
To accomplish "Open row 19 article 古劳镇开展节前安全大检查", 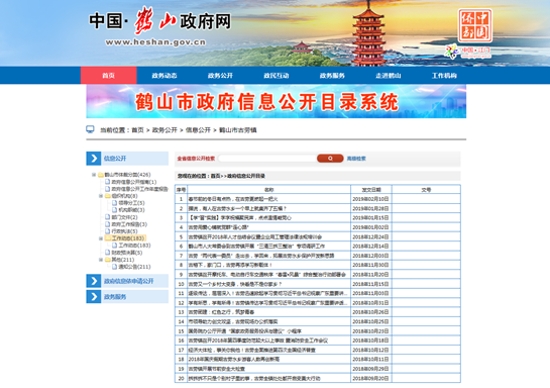I will pyautogui.click(x=217, y=369).
